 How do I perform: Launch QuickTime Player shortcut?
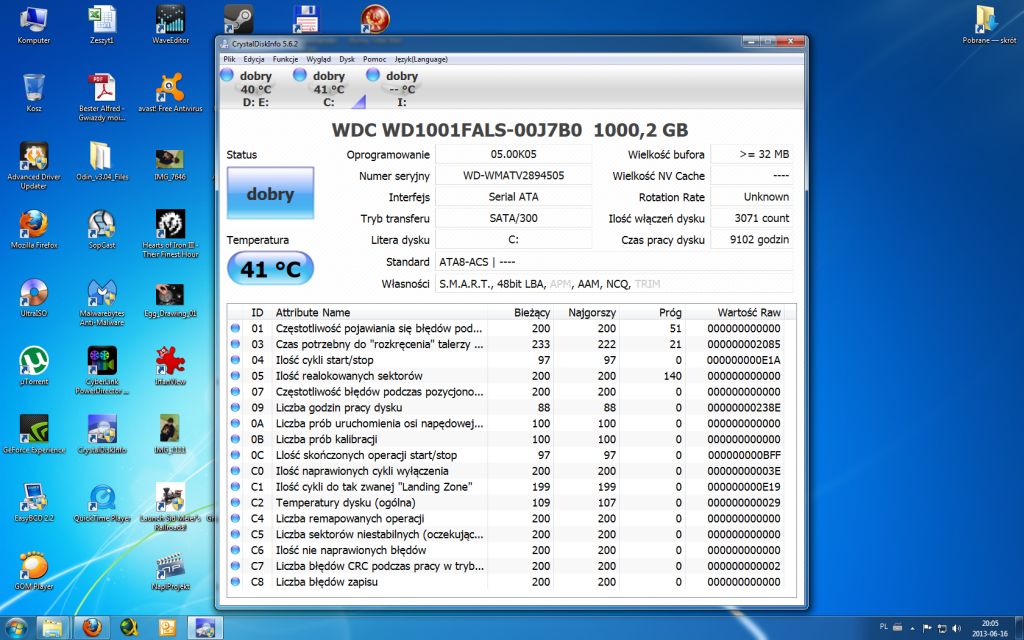(102, 503)
